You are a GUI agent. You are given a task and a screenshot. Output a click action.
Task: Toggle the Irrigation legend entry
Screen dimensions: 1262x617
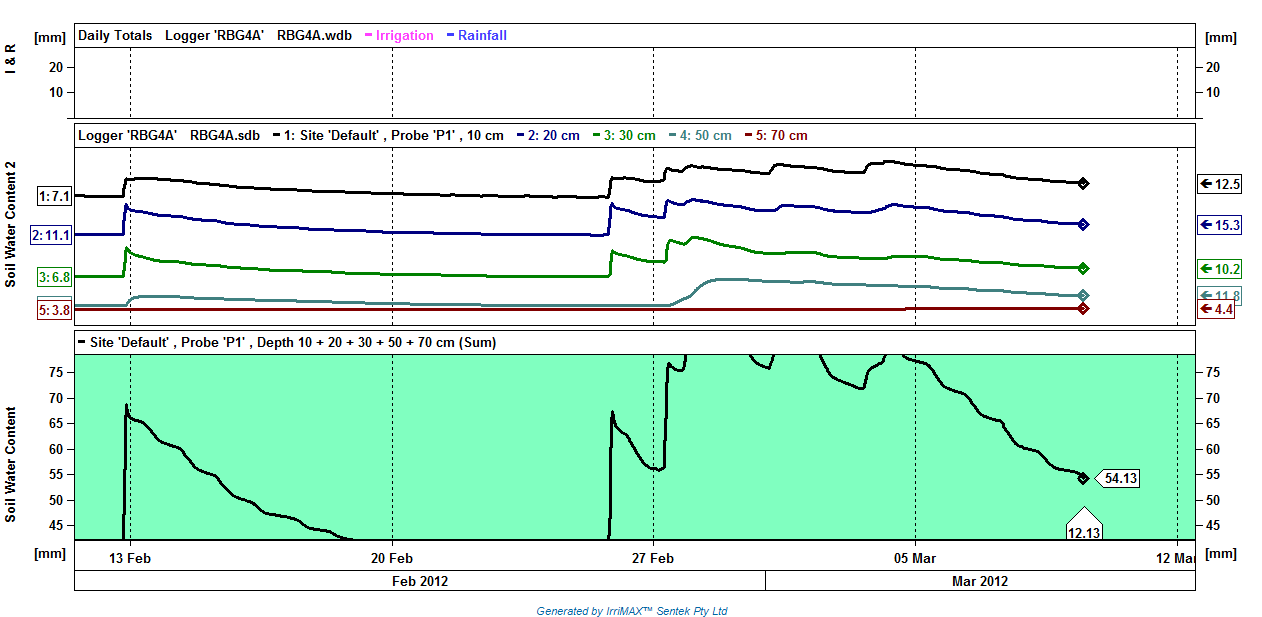(x=400, y=35)
